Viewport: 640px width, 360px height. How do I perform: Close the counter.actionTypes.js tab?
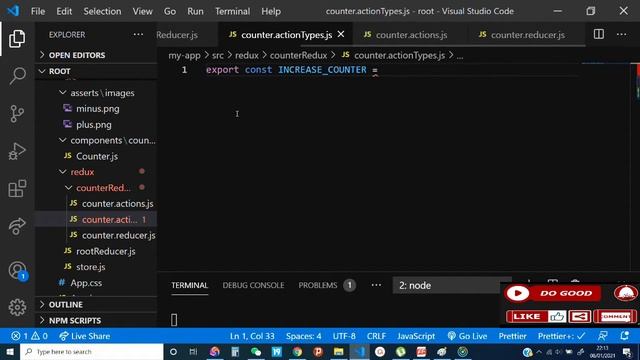[x=341, y=34]
